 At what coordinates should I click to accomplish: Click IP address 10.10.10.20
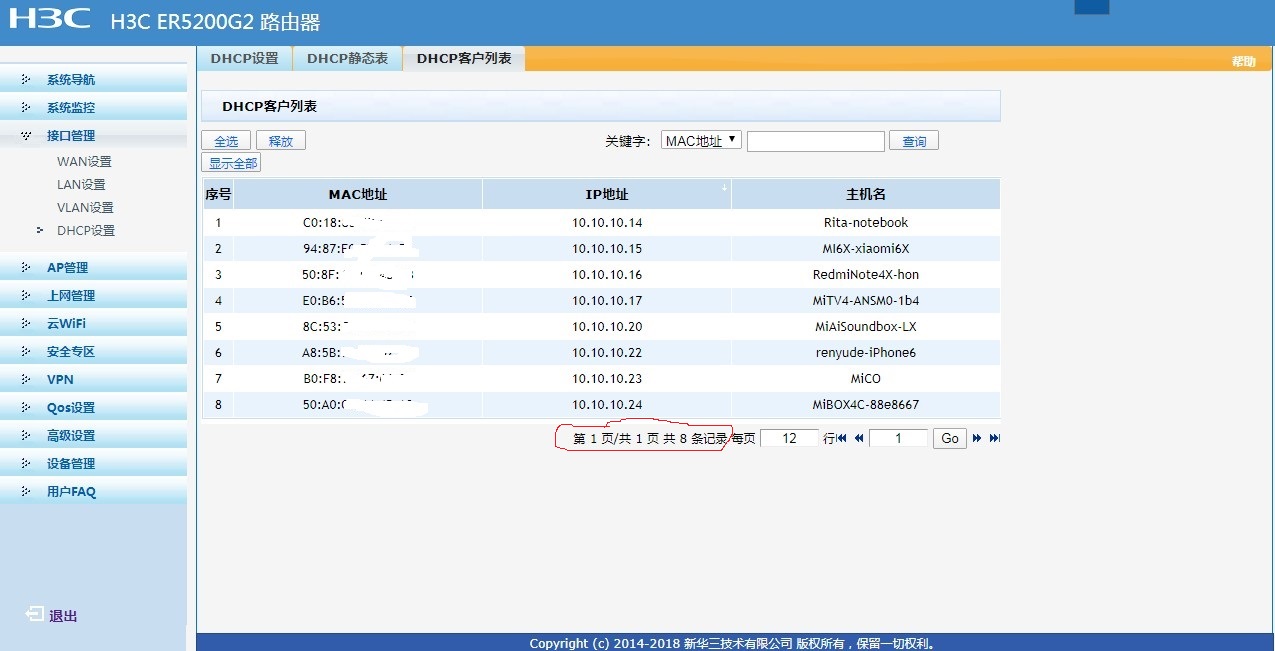[x=607, y=327]
